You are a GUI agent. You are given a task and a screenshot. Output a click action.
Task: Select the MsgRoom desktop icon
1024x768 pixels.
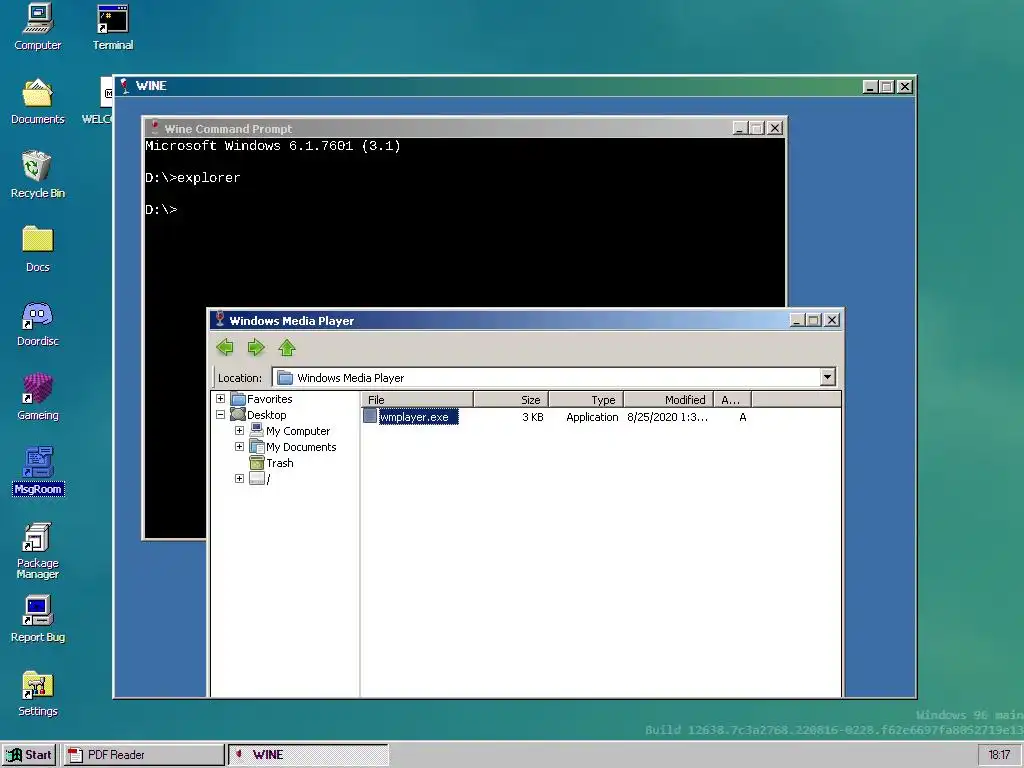[x=38, y=471]
